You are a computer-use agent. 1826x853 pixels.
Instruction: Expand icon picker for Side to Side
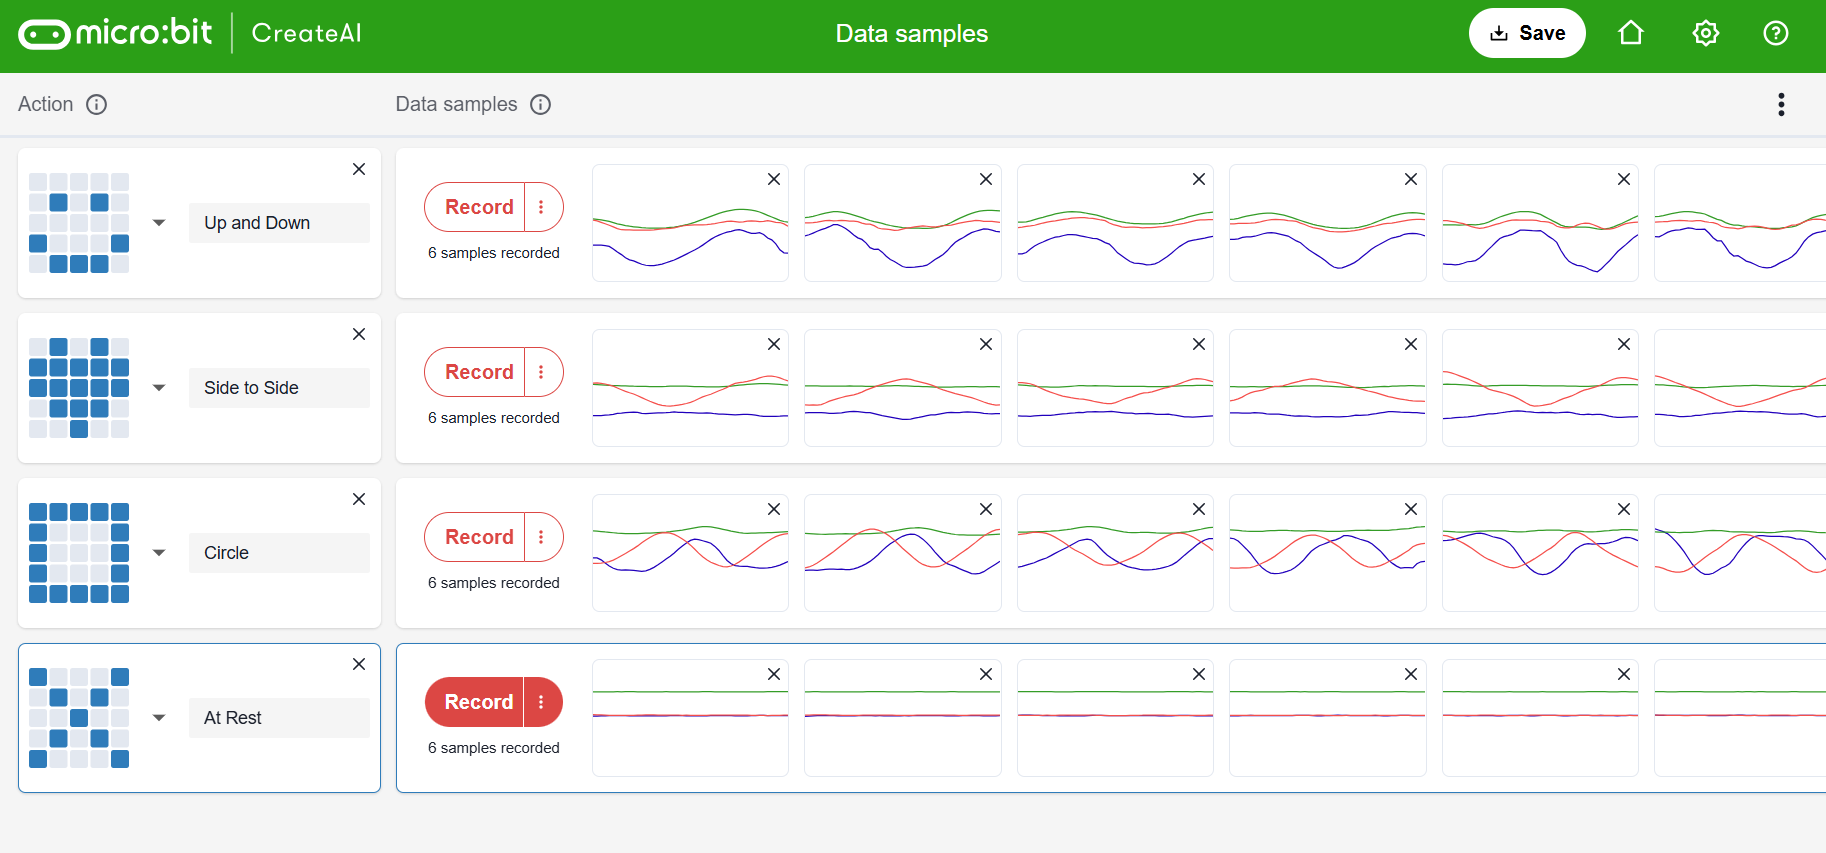159,388
